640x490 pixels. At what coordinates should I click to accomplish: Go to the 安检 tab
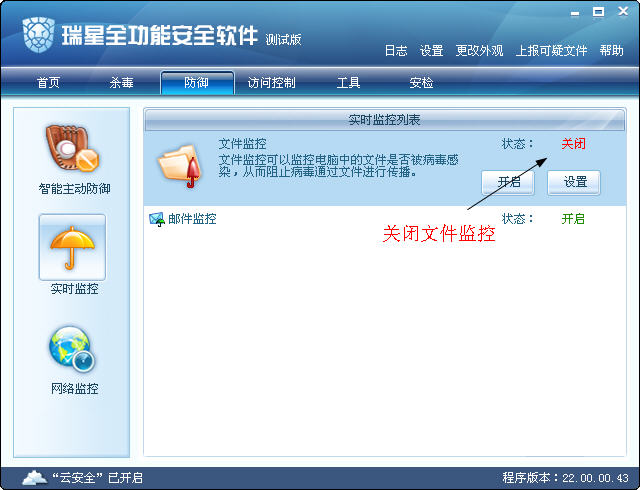tap(421, 83)
